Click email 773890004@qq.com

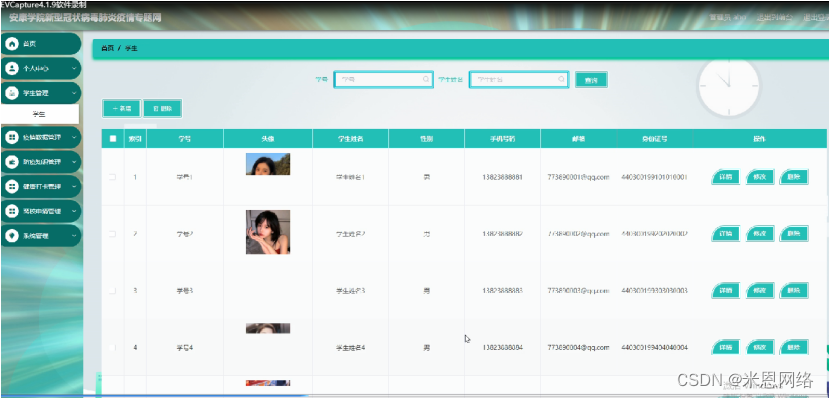pos(578,348)
